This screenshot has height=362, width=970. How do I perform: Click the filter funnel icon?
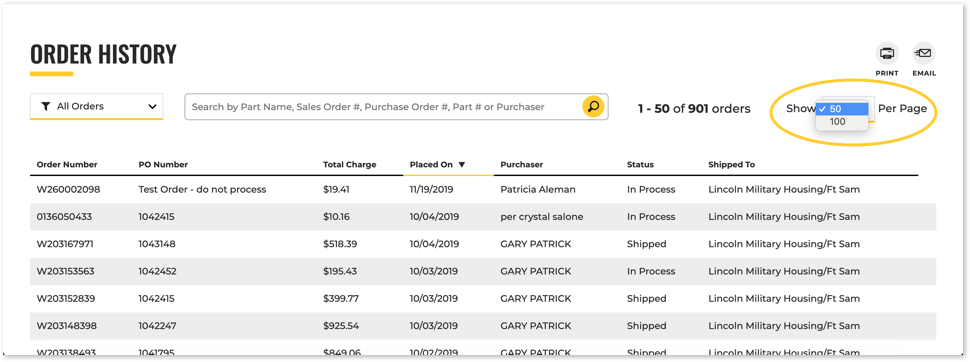46,106
